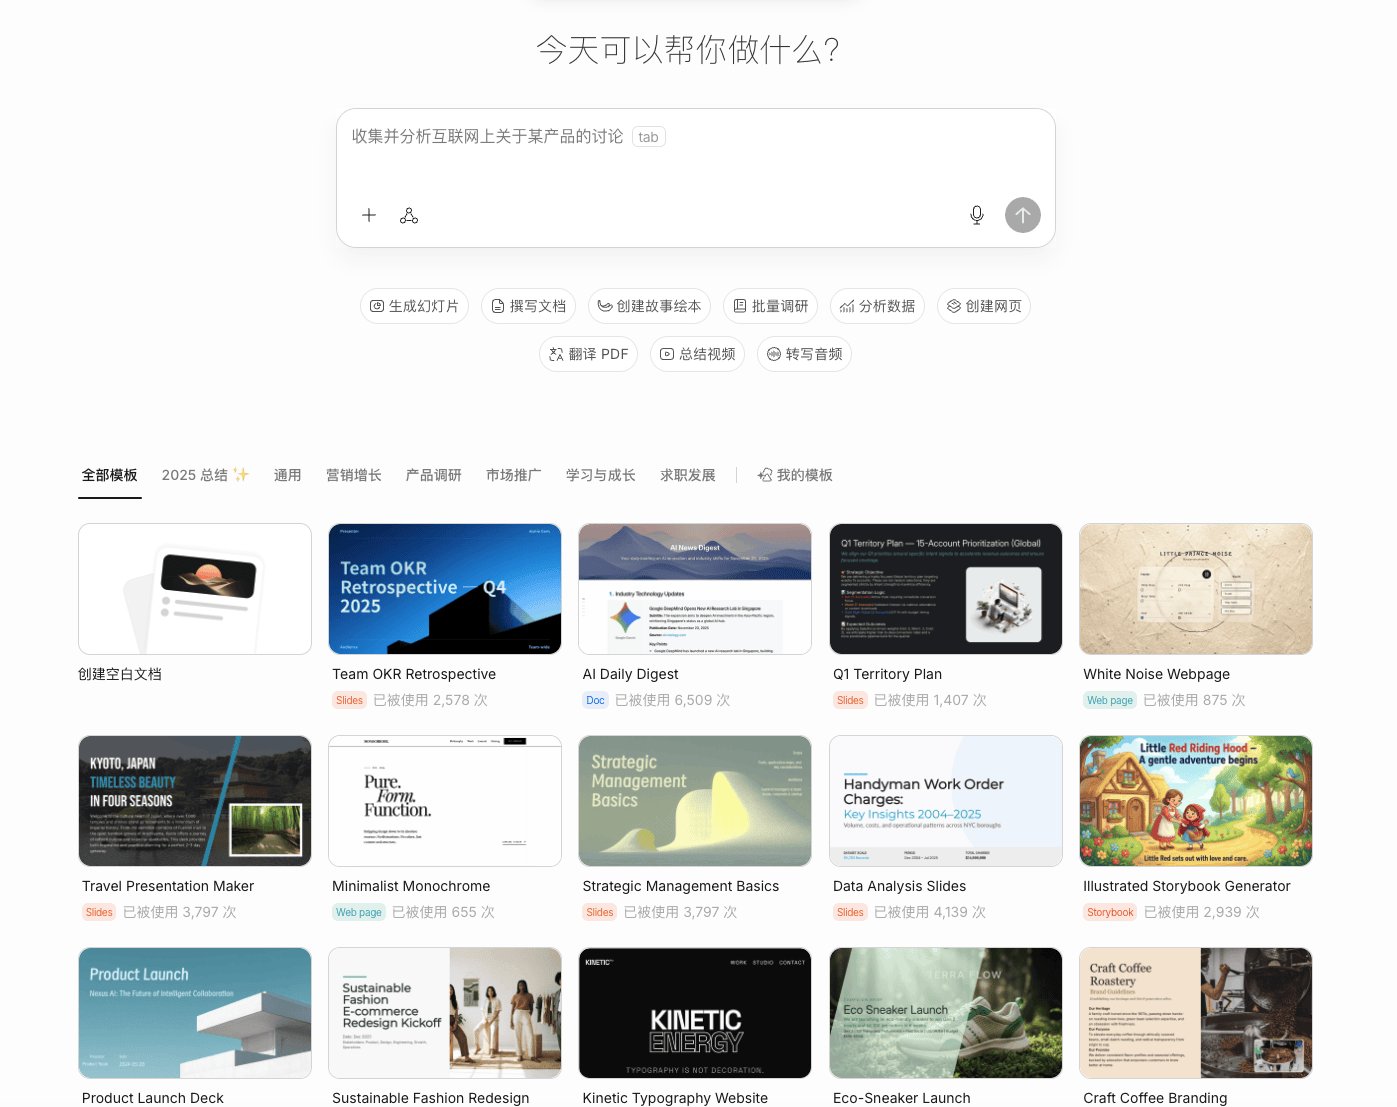This screenshot has width=1397, height=1107.
Task: Click the Slides tag under Team OKR Retrospective
Action: [x=350, y=700]
